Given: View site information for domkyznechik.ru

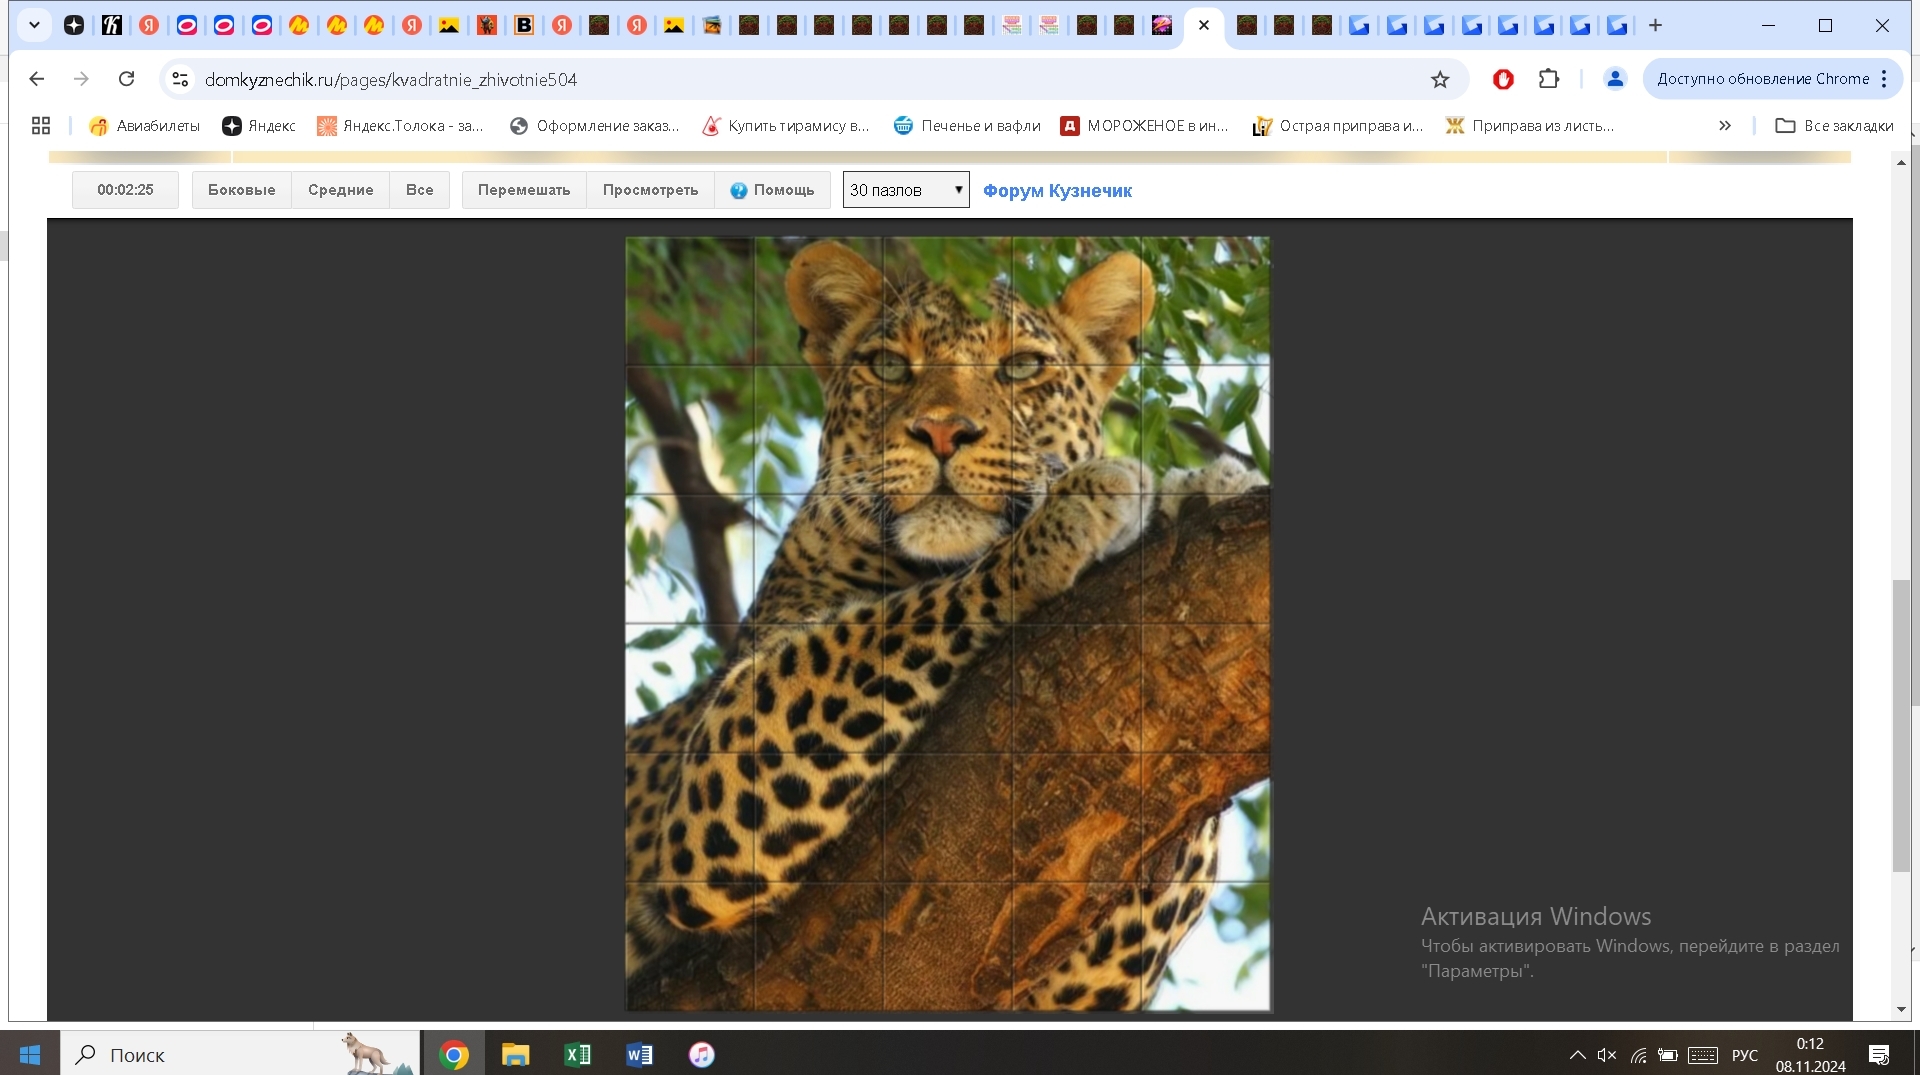Looking at the screenshot, I should (180, 79).
